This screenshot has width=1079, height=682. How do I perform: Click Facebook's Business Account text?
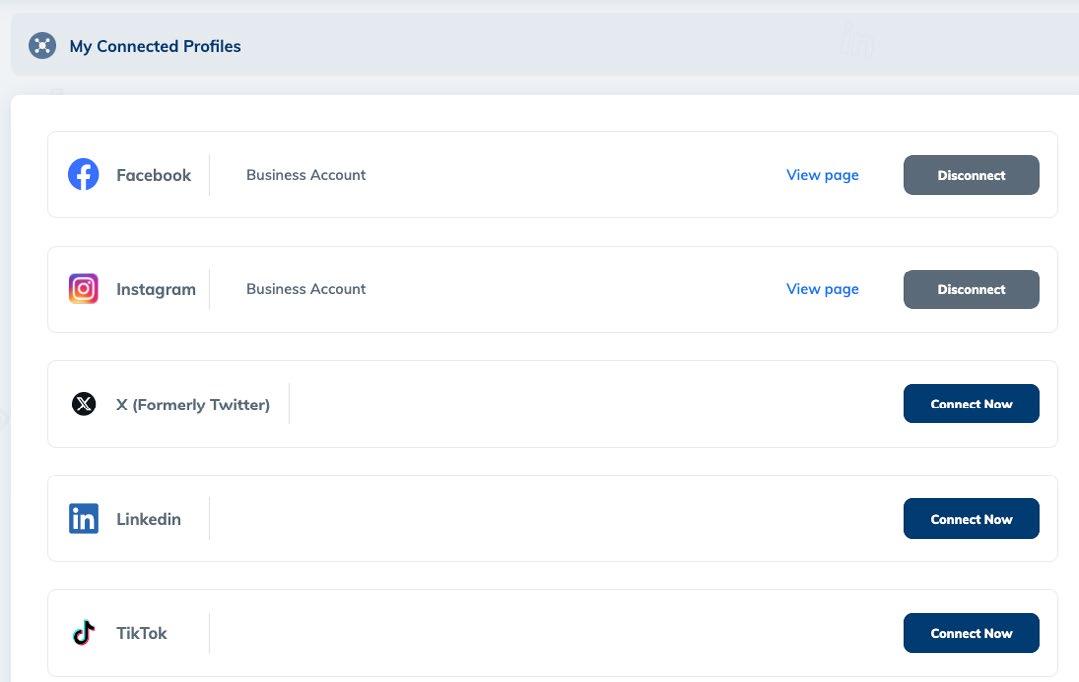(306, 175)
